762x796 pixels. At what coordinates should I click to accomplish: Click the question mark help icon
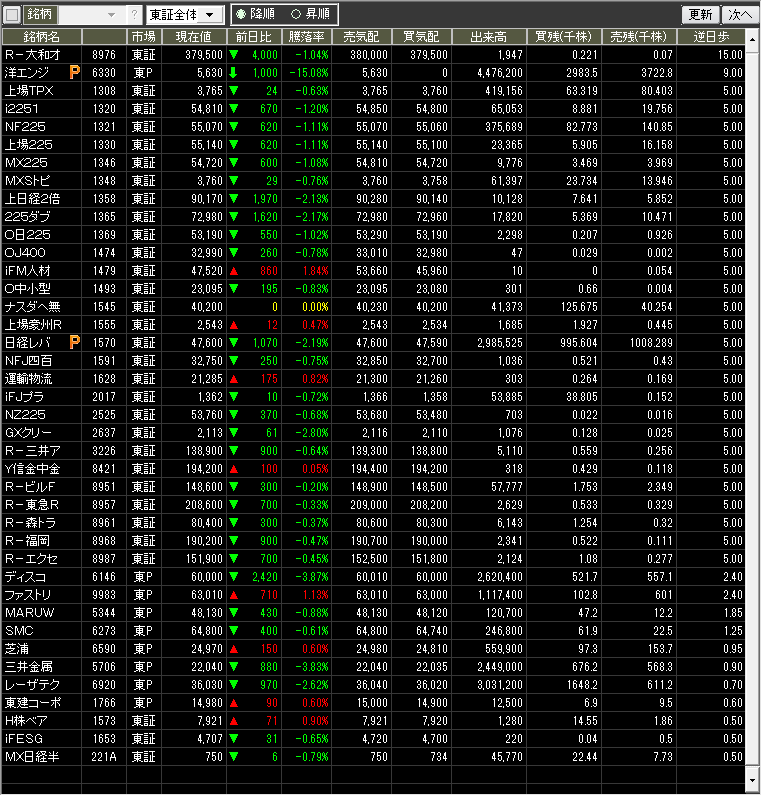point(135,15)
